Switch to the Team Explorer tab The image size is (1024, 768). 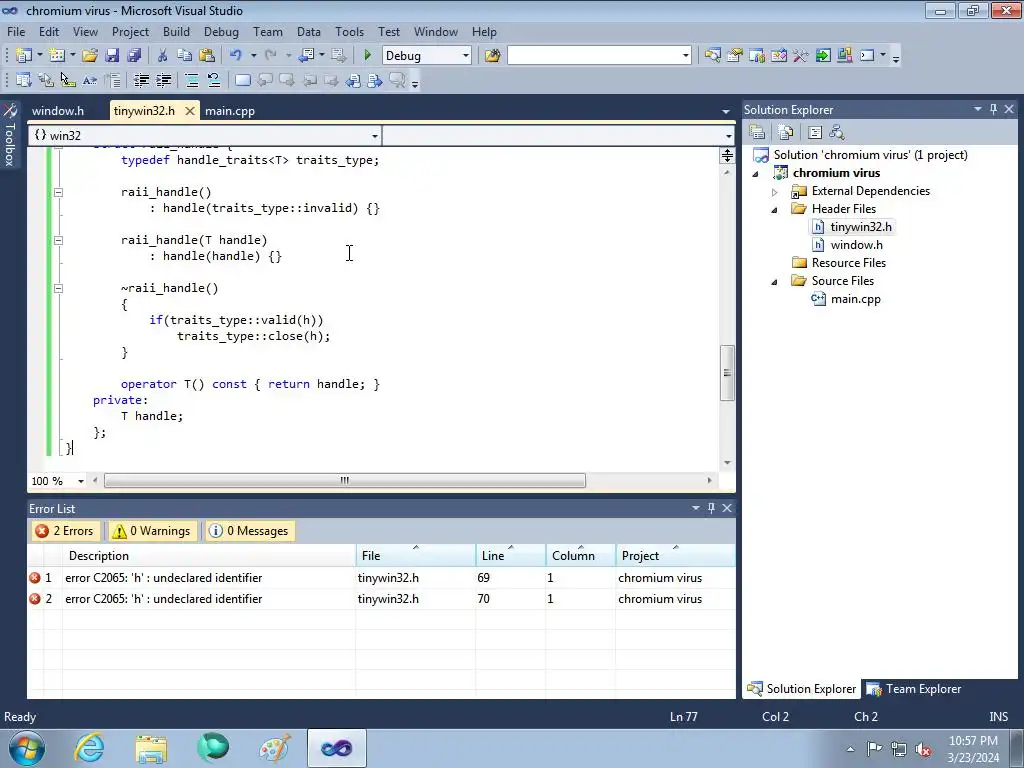coord(914,688)
